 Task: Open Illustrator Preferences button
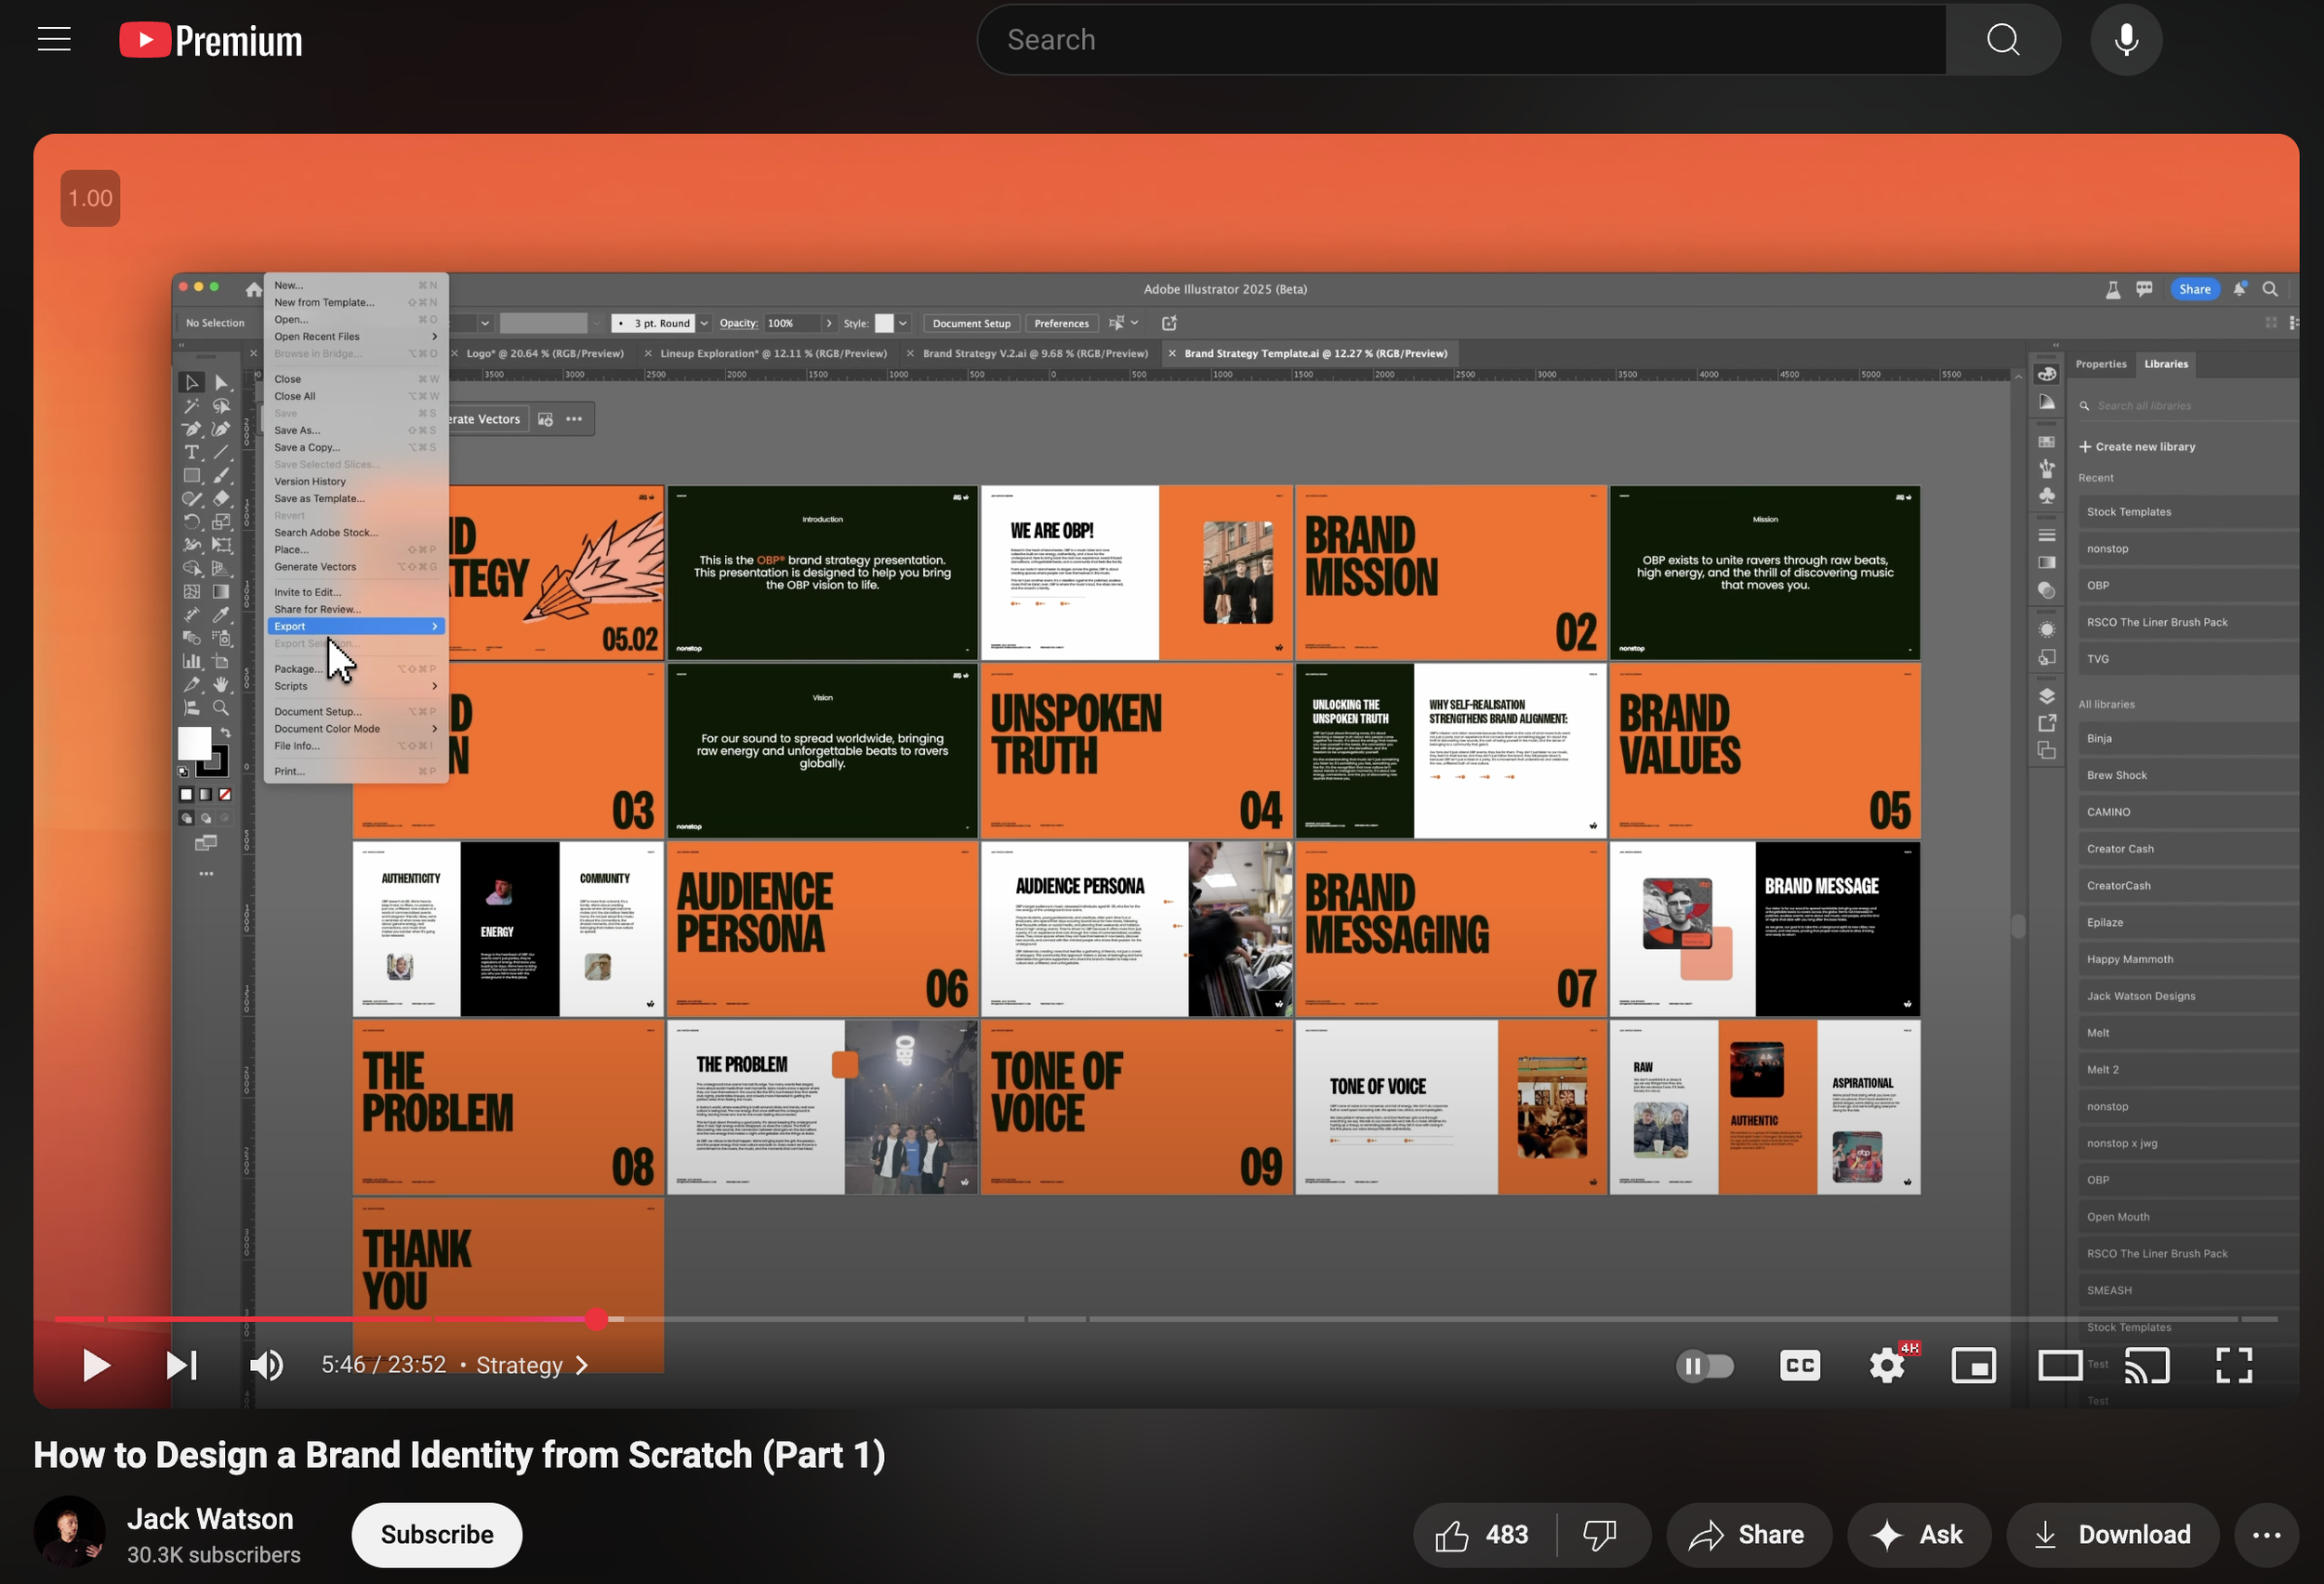click(1061, 323)
